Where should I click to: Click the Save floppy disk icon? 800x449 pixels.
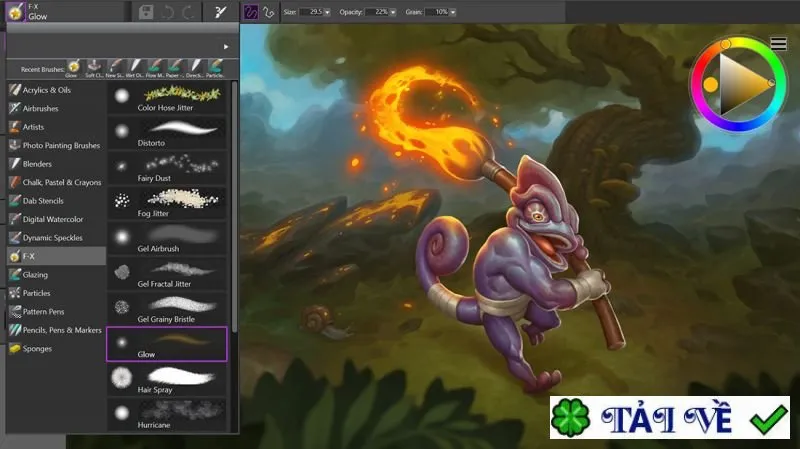[146, 12]
